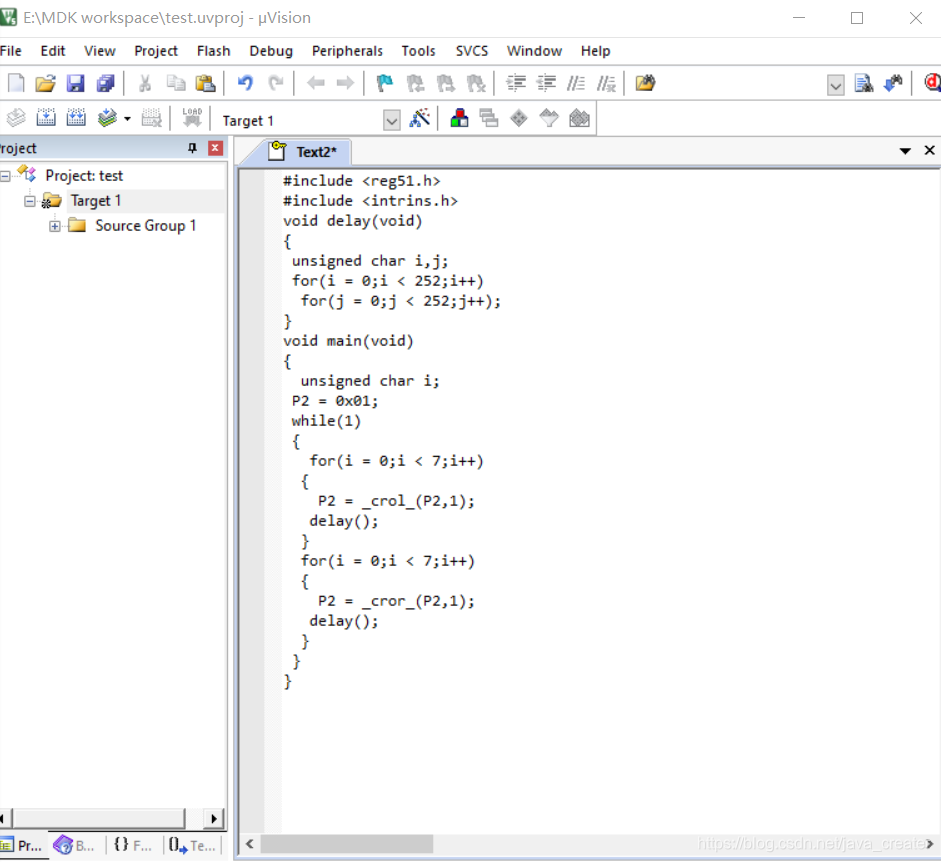941x862 pixels.
Task: Click Select Software Packs icon
Action: pos(549,118)
